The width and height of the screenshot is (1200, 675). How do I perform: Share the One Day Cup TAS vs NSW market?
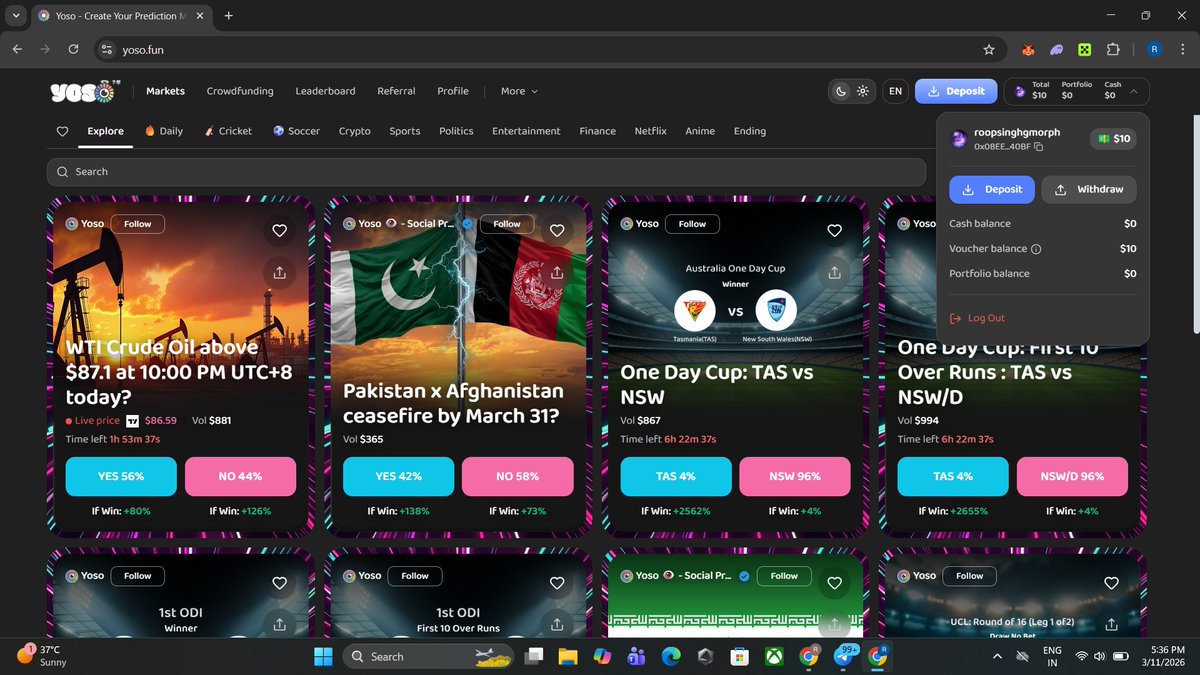tap(834, 272)
